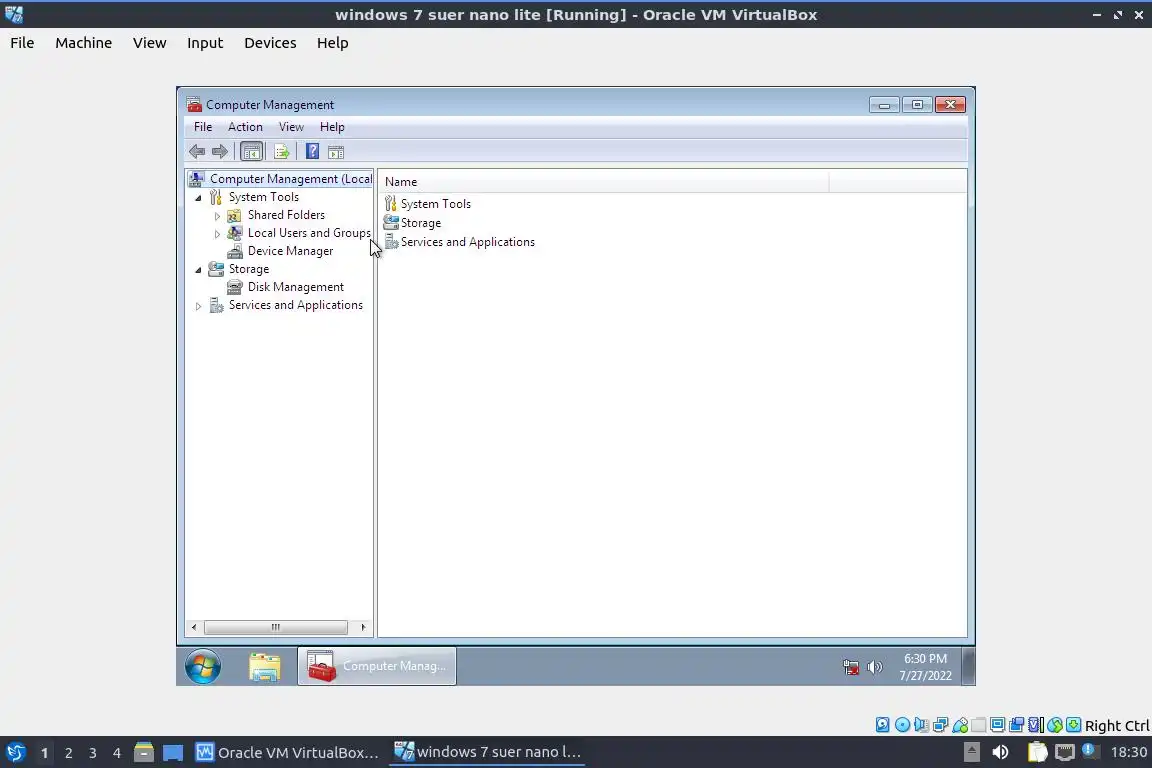Expand the Shared Folders node arrow
The width and height of the screenshot is (1152, 768).
coord(217,216)
